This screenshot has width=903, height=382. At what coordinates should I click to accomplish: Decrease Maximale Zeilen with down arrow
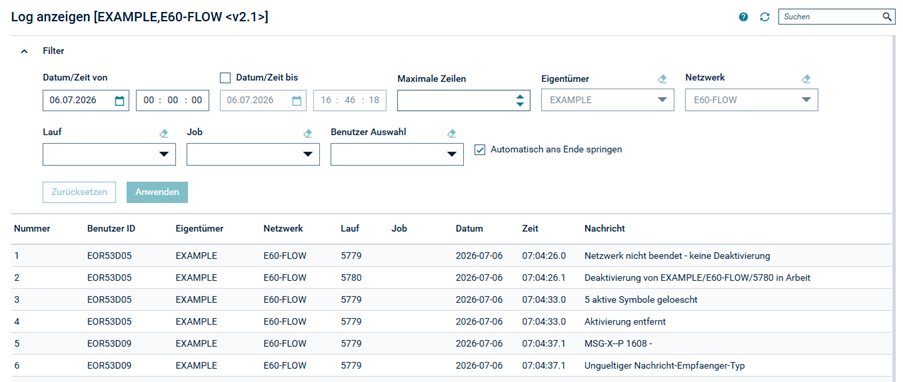pos(519,104)
